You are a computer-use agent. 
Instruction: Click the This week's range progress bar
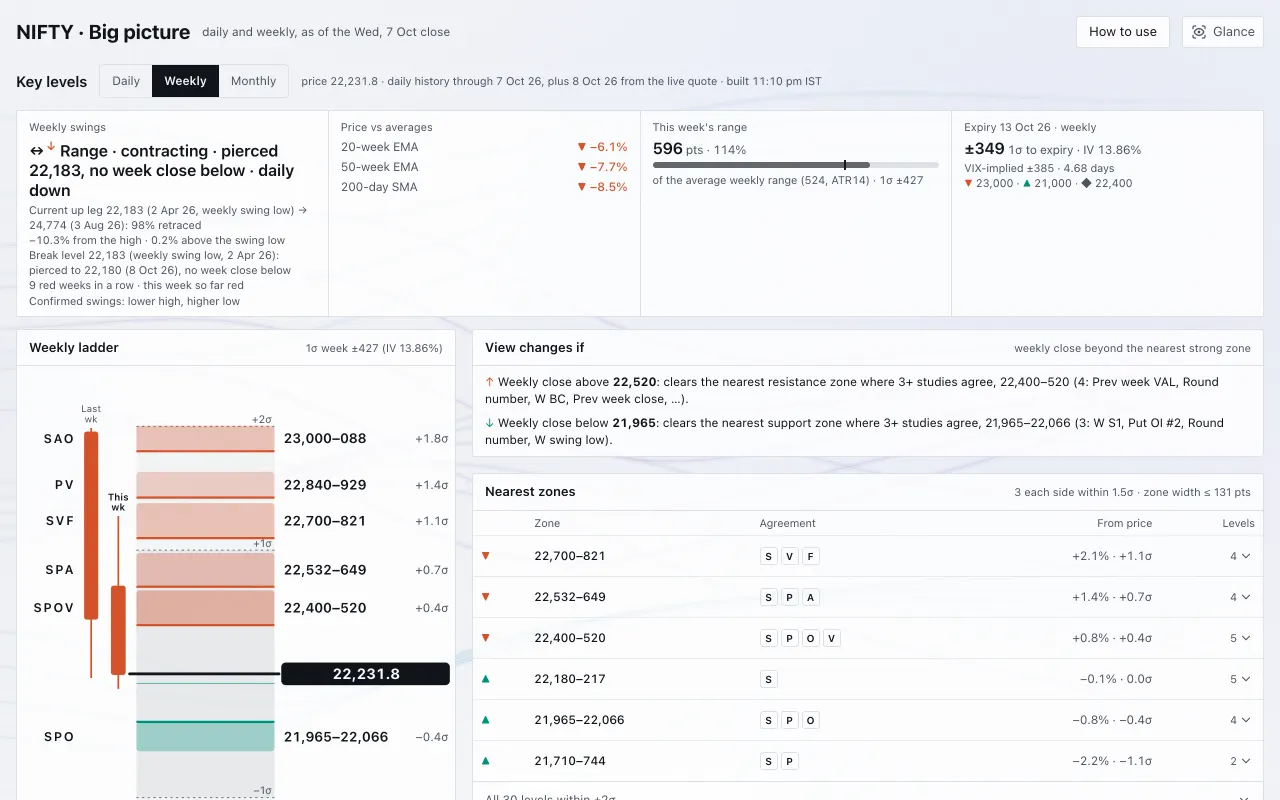pyautogui.click(x=796, y=164)
